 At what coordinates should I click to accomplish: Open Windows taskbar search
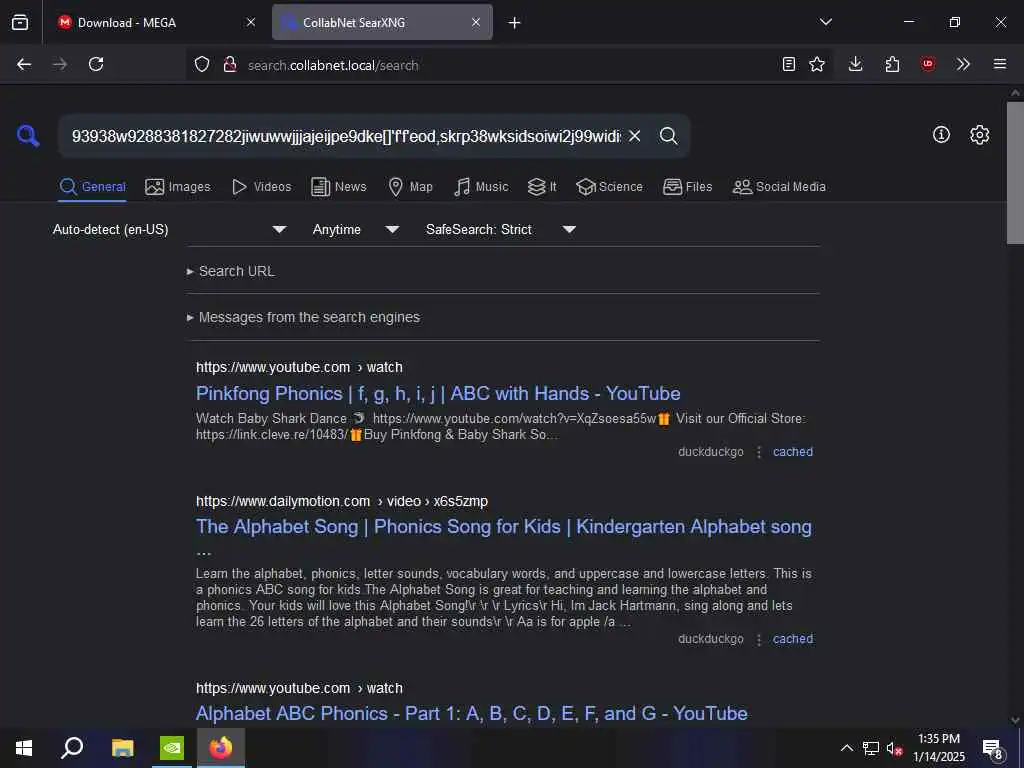[x=72, y=748]
